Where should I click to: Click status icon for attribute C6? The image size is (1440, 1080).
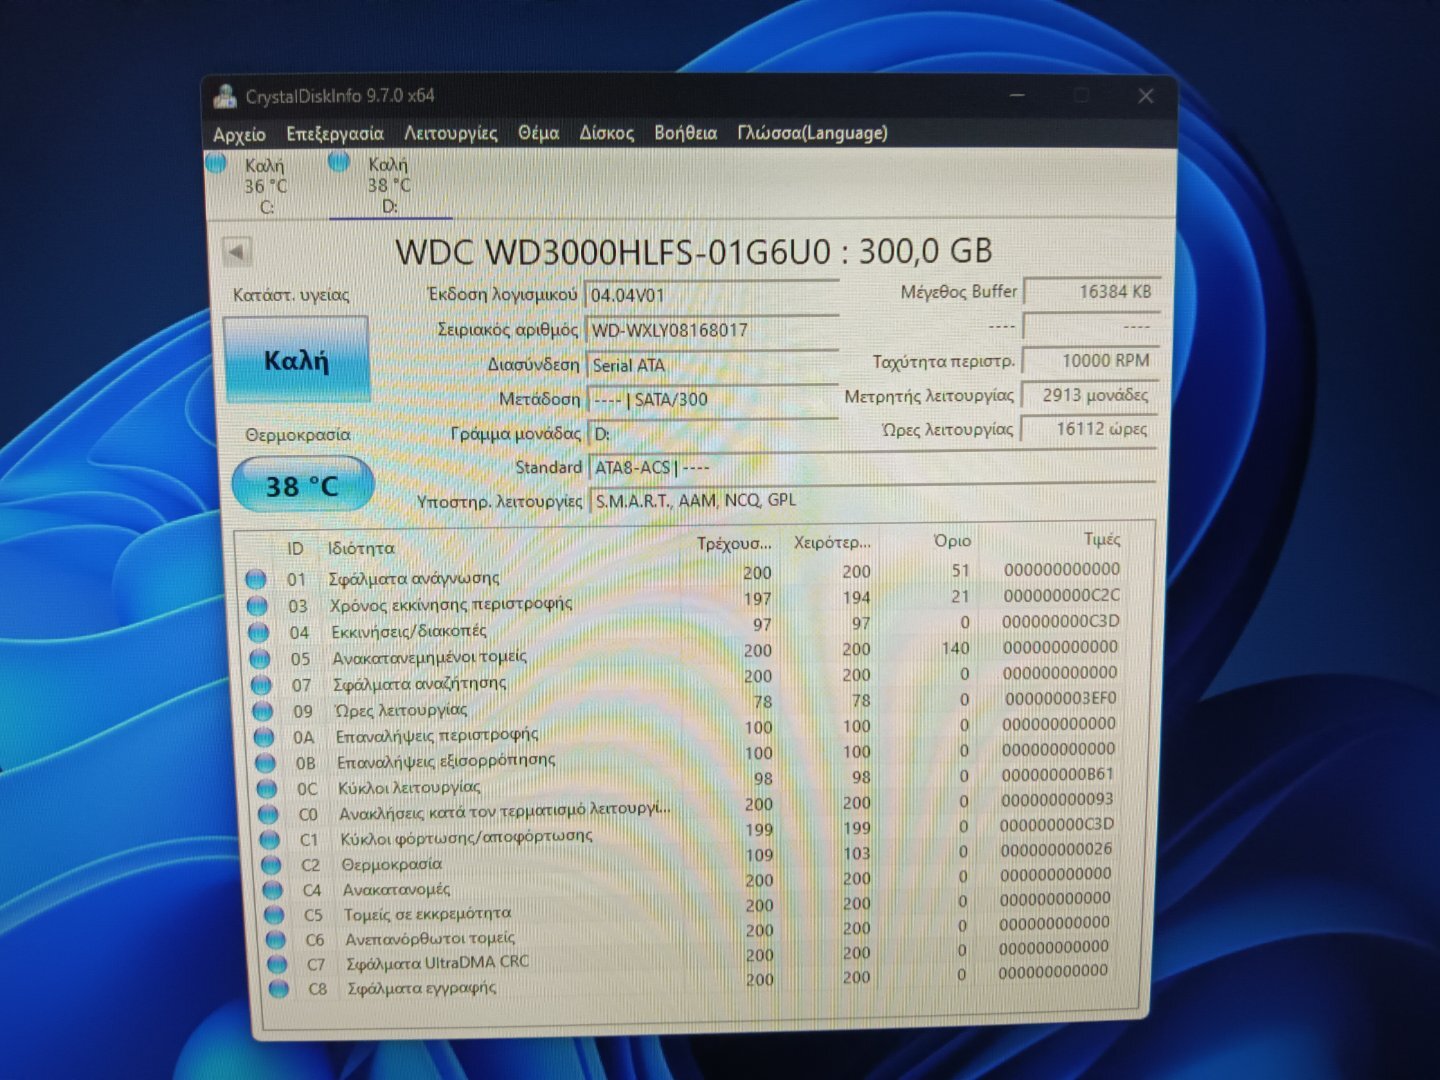(276, 940)
